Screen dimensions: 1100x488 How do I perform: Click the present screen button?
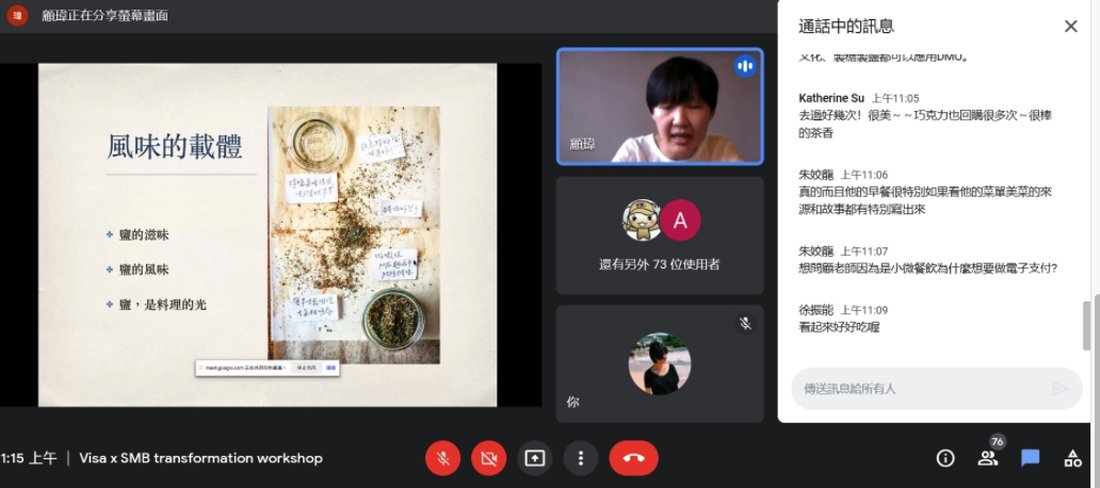(535, 458)
